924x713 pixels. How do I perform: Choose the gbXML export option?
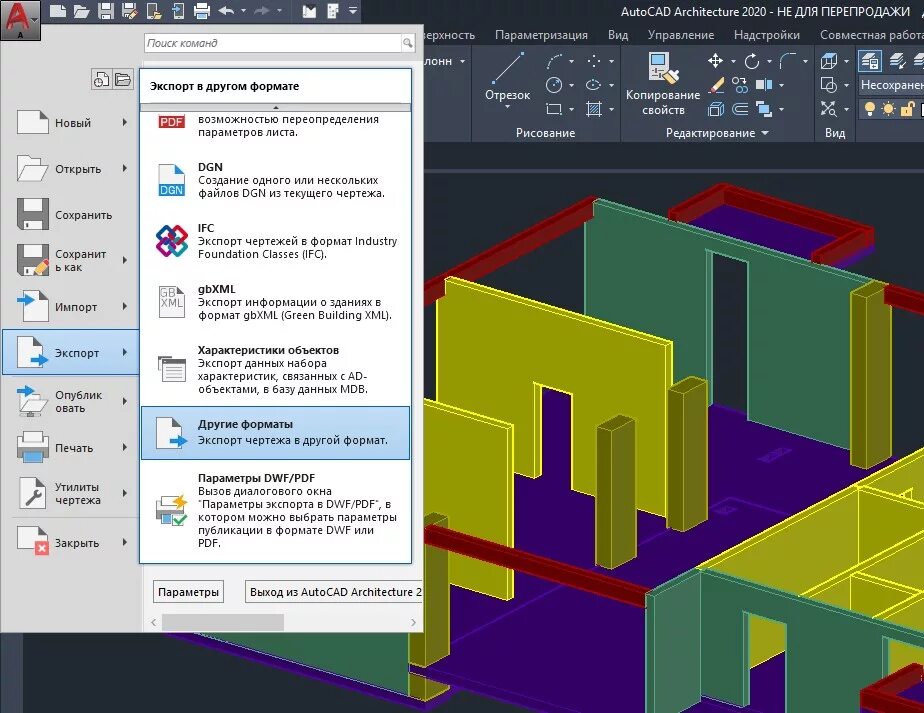pyautogui.click(x=275, y=302)
